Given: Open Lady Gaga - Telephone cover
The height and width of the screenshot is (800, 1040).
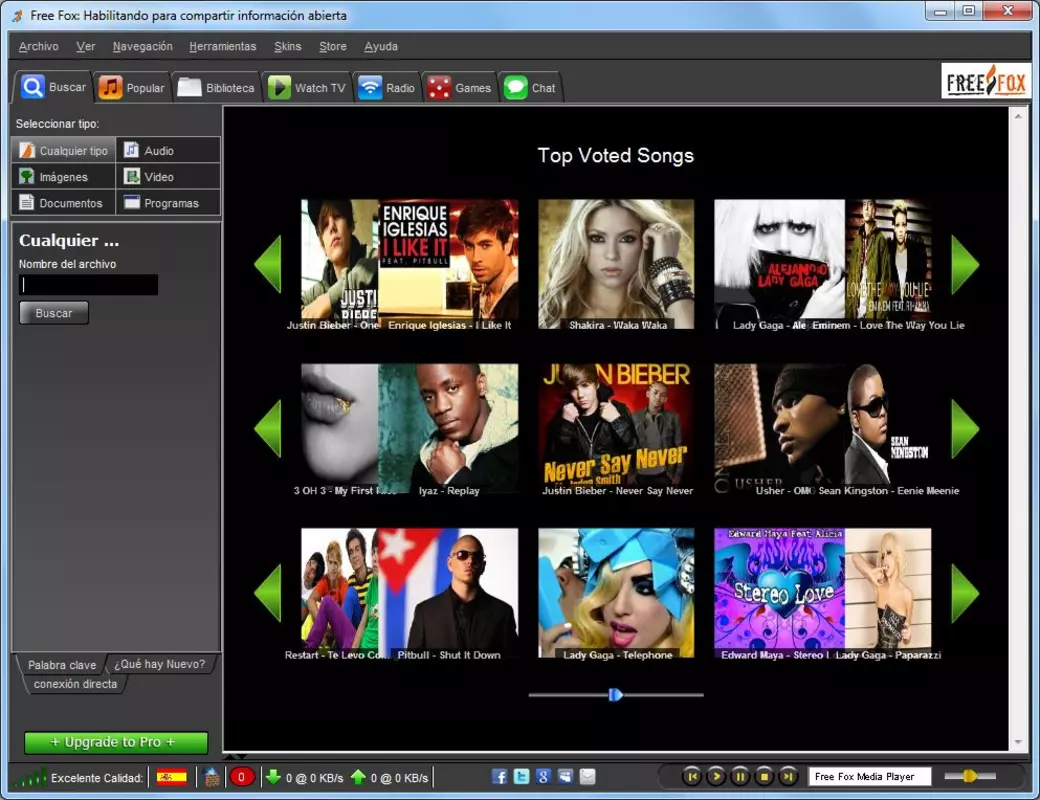Looking at the screenshot, I should (616, 593).
